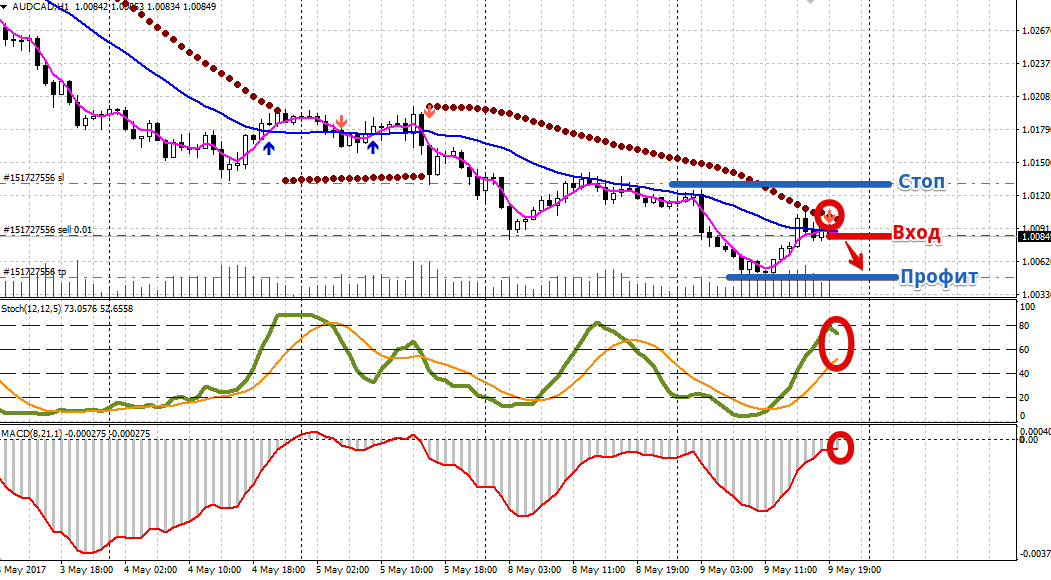The image size is (1051, 580).
Task: Click the current price tag on price axis
Action: [1033, 237]
